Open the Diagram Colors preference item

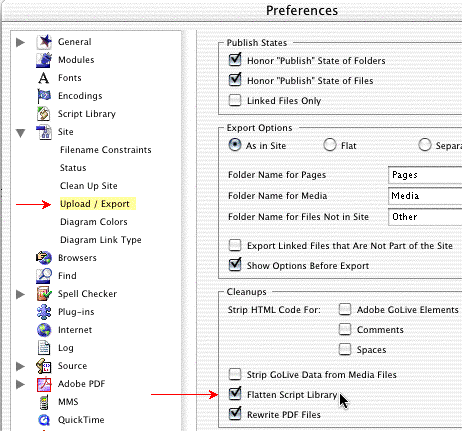click(94, 222)
